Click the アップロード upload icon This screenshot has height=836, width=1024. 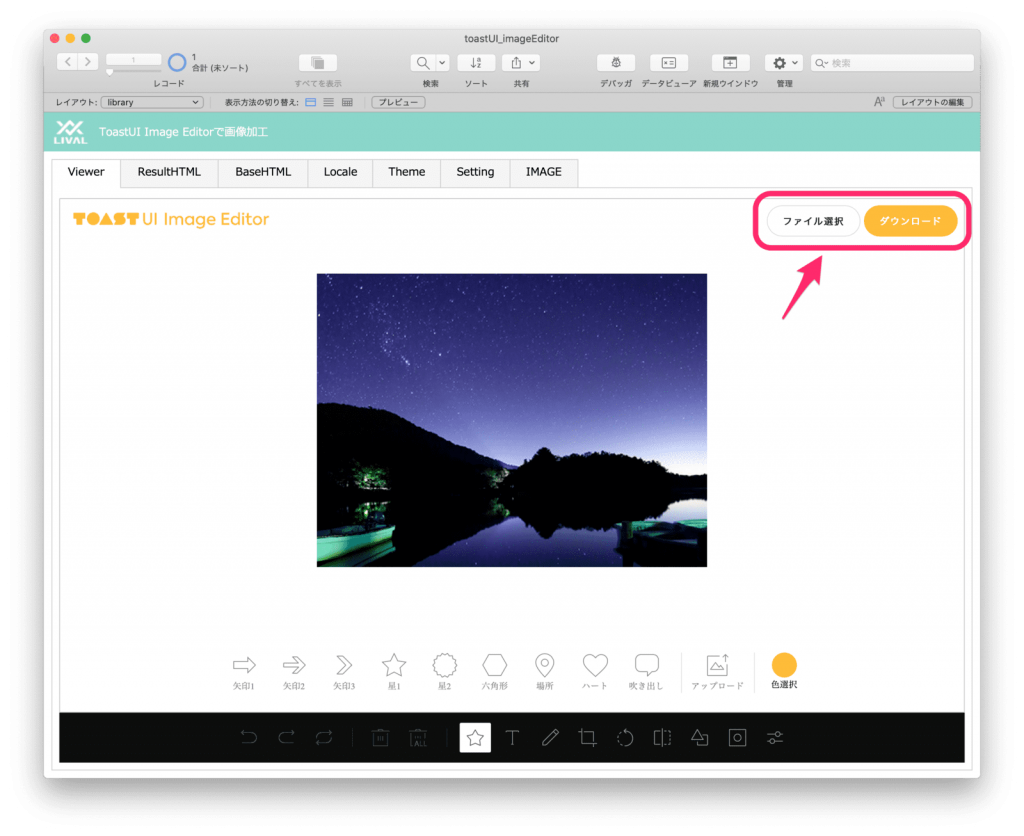point(717,663)
